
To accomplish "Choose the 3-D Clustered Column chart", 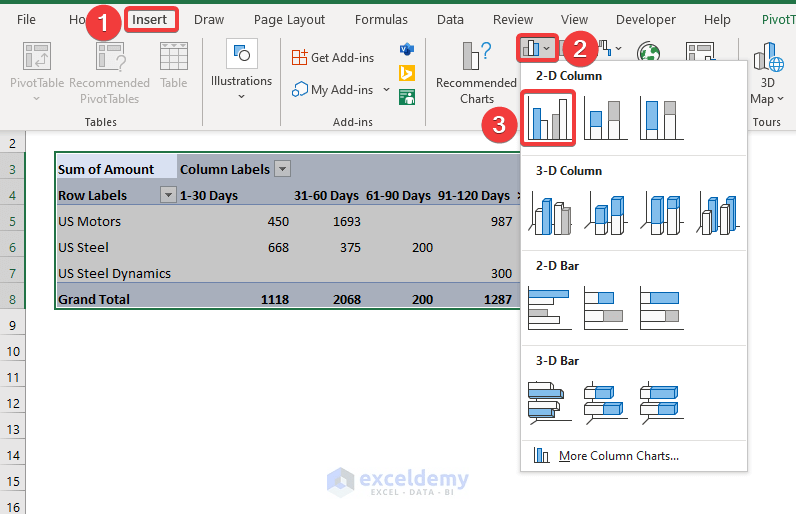I will point(550,214).
